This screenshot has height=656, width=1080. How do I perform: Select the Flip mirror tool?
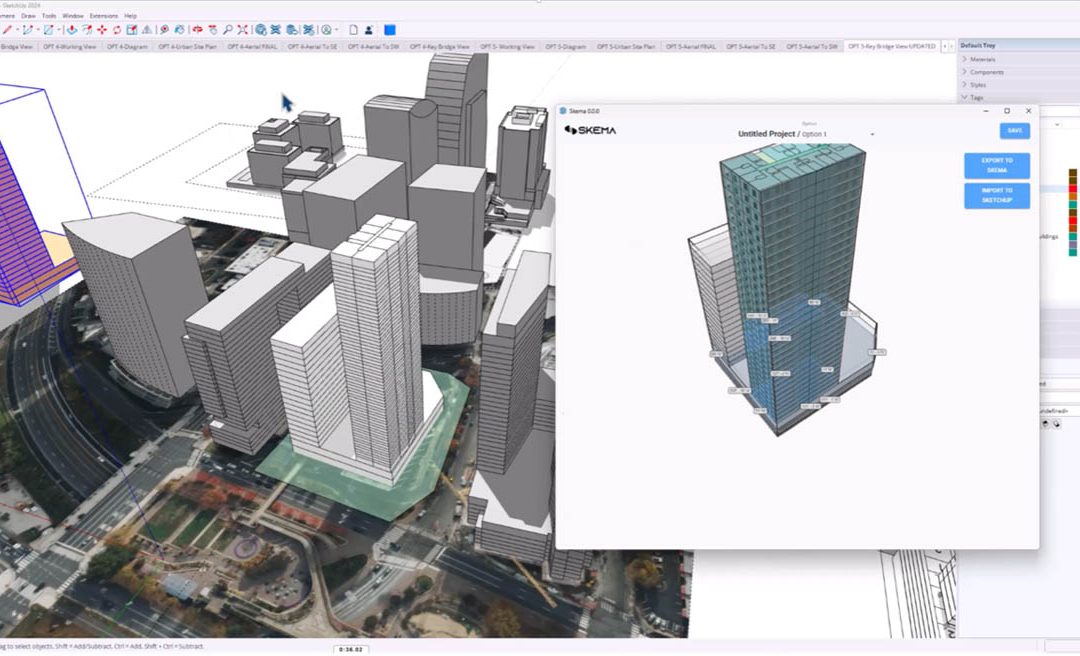click(x=147, y=30)
